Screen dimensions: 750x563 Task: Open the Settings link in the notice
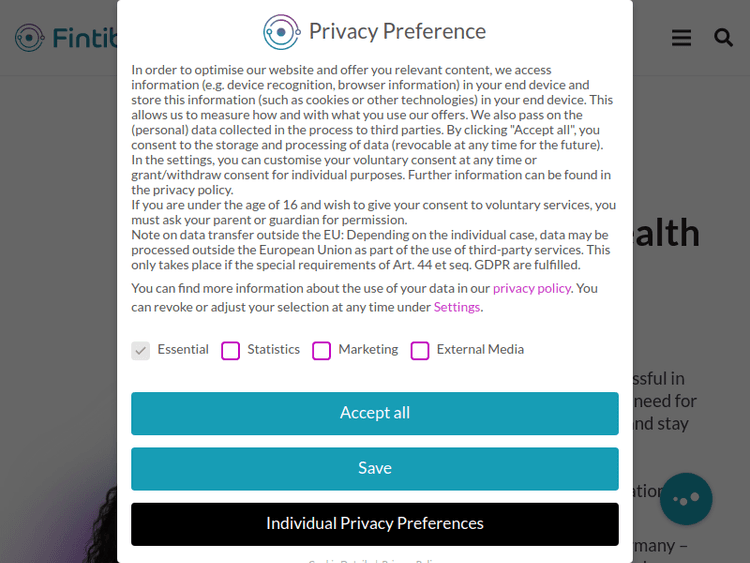tap(457, 307)
